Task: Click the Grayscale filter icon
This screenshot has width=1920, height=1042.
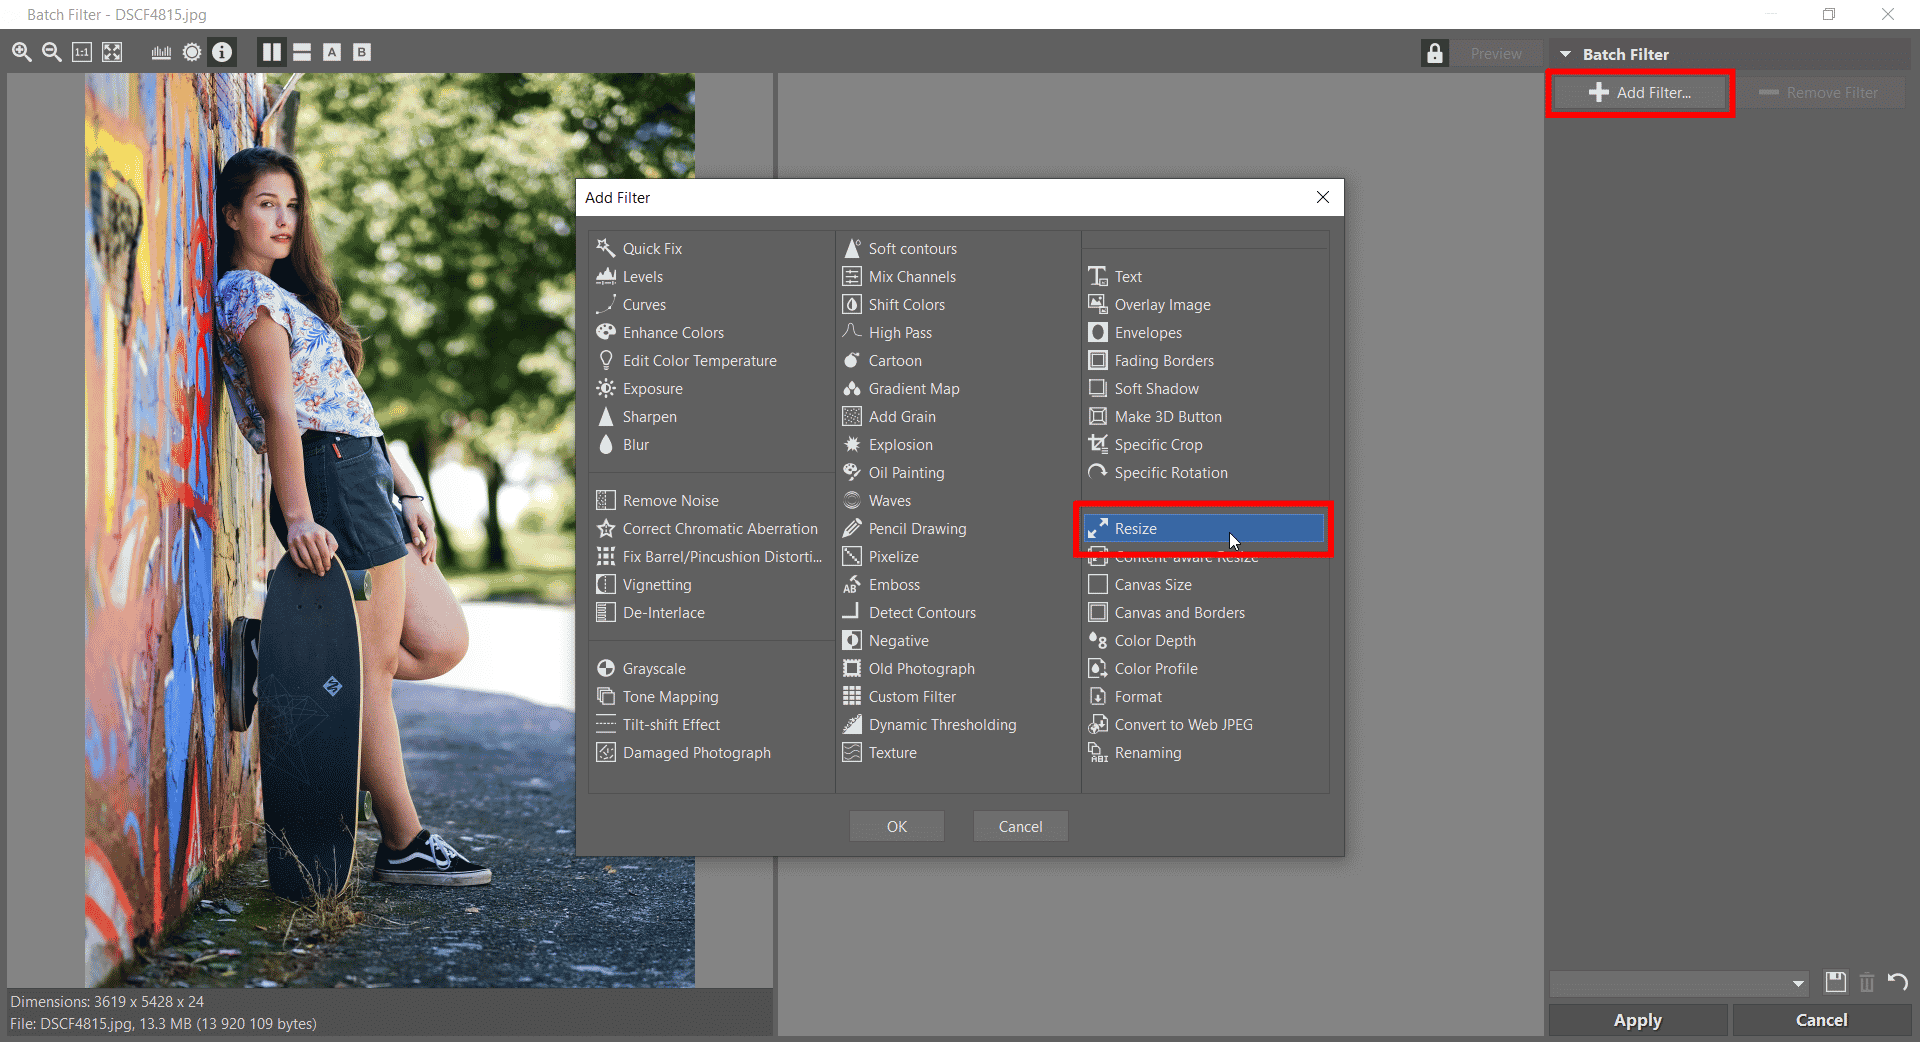Action: coord(606,668)
